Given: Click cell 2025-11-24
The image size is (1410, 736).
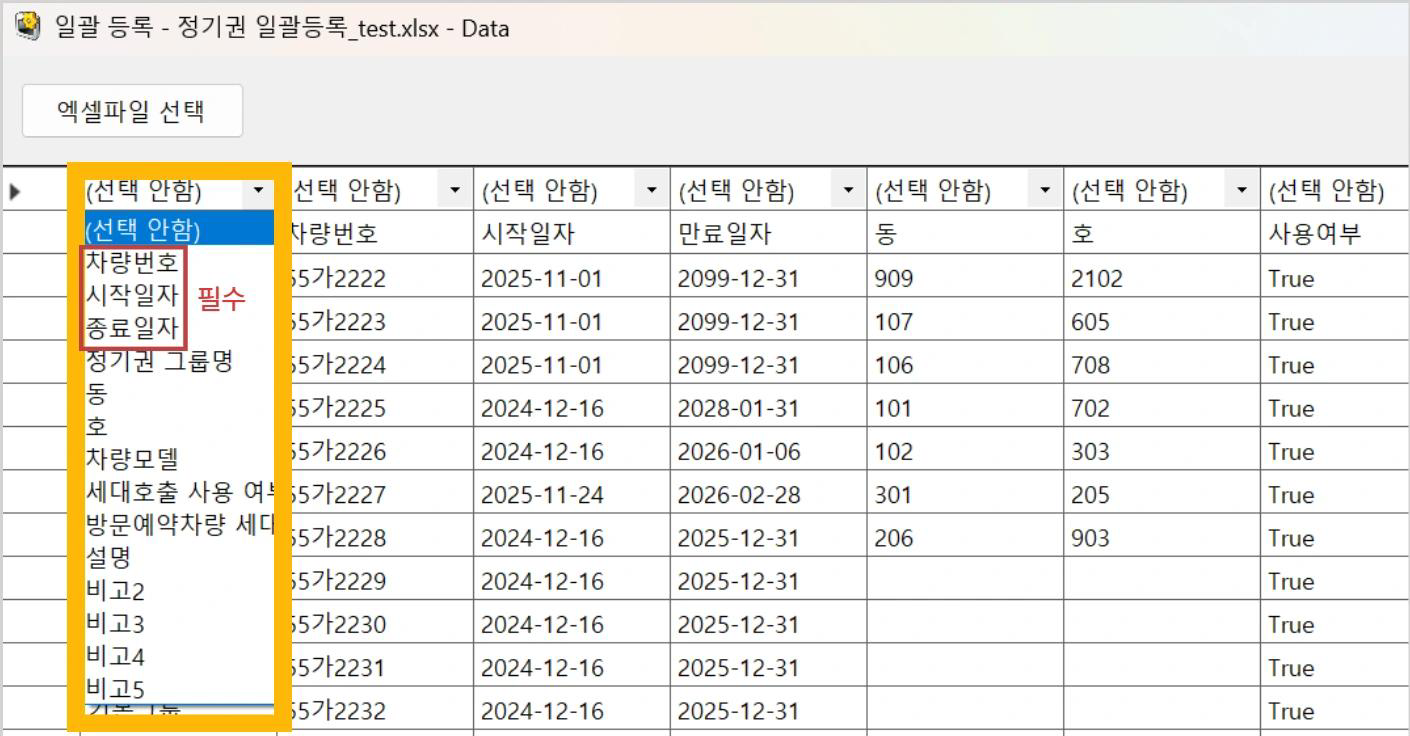Looking at the screenshot, I should (x=572, y=494).
